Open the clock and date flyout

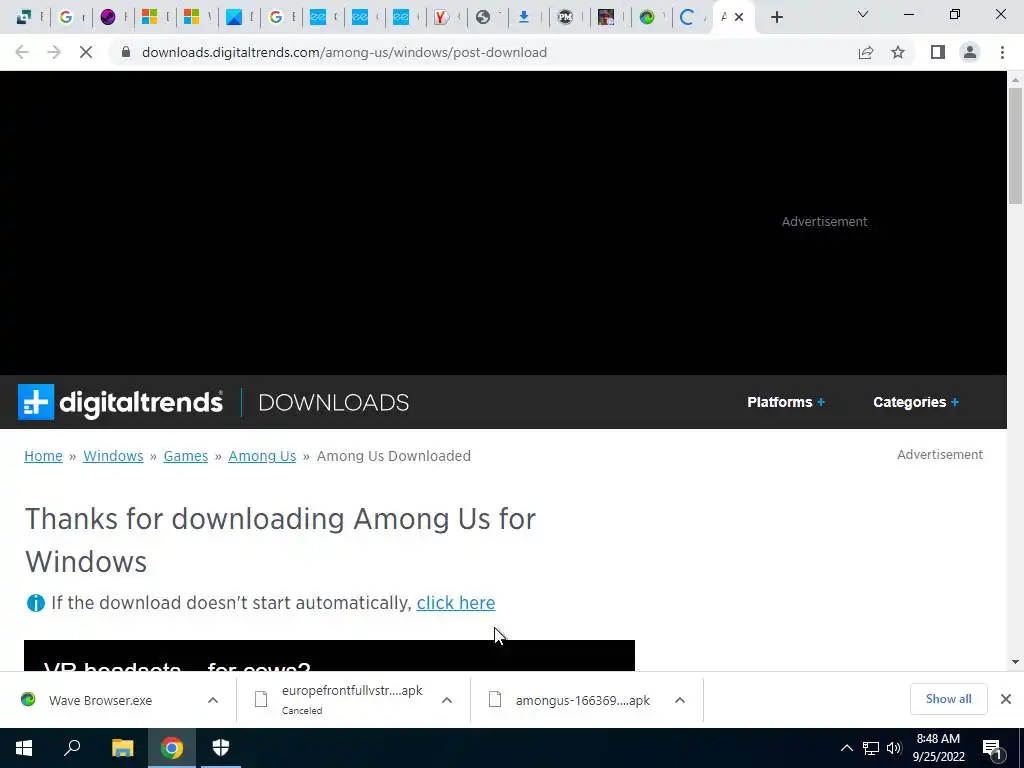click(938, 748)
